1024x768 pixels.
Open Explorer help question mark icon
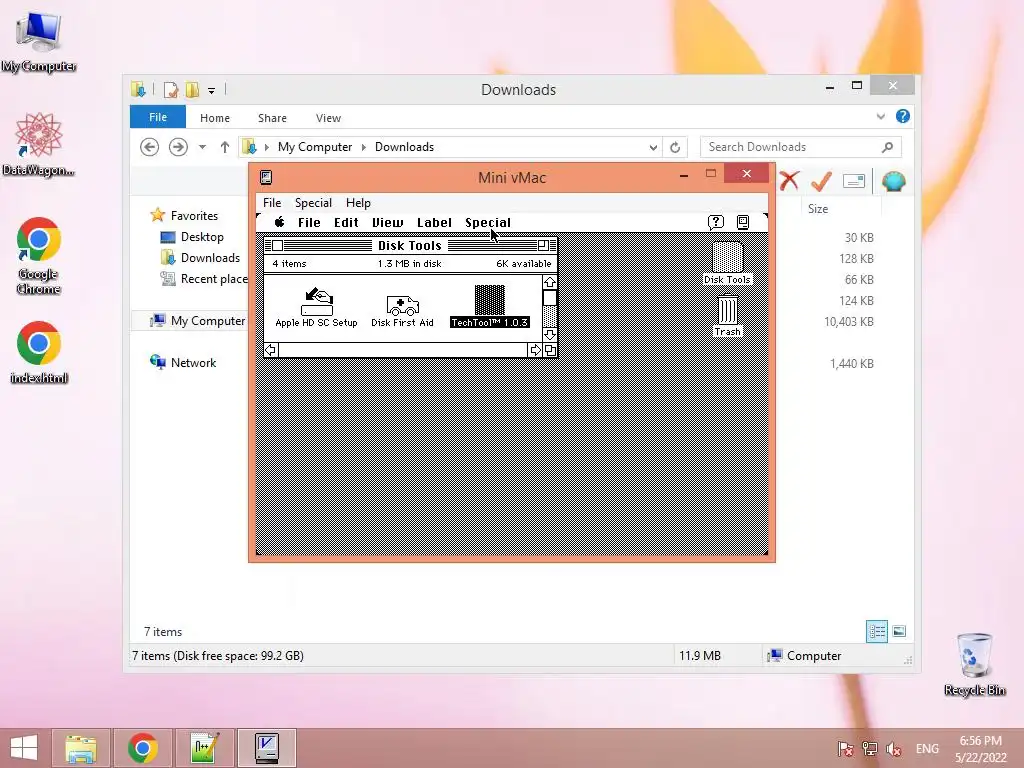903,116
